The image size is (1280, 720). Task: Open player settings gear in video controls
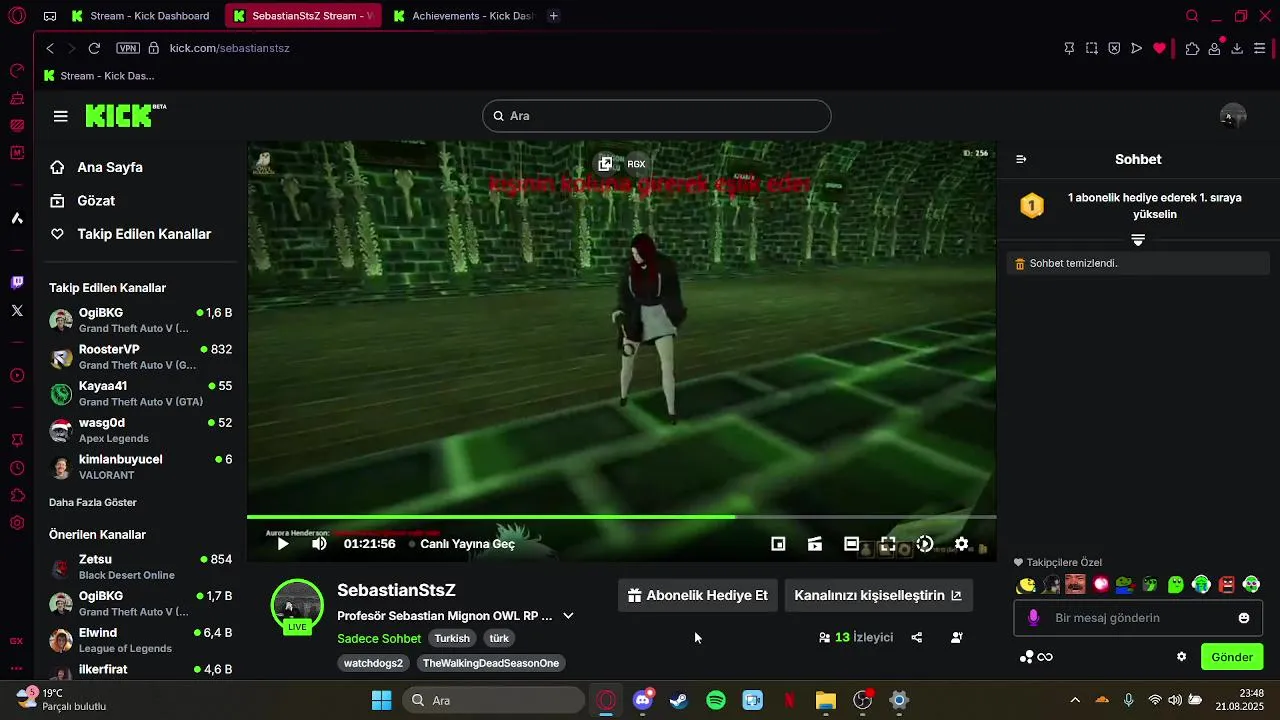(961, 544)
